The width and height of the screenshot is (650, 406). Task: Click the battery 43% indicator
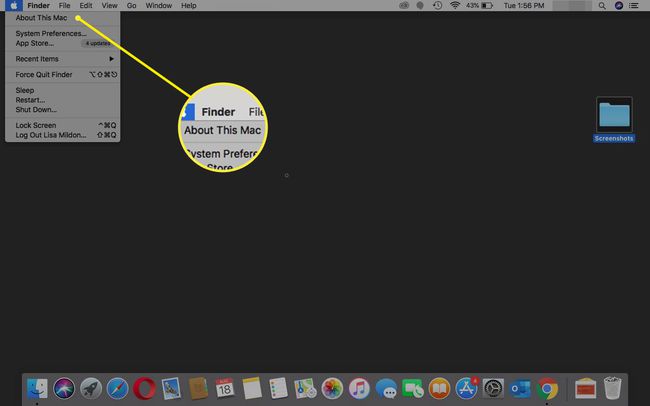tap(479, 5)
